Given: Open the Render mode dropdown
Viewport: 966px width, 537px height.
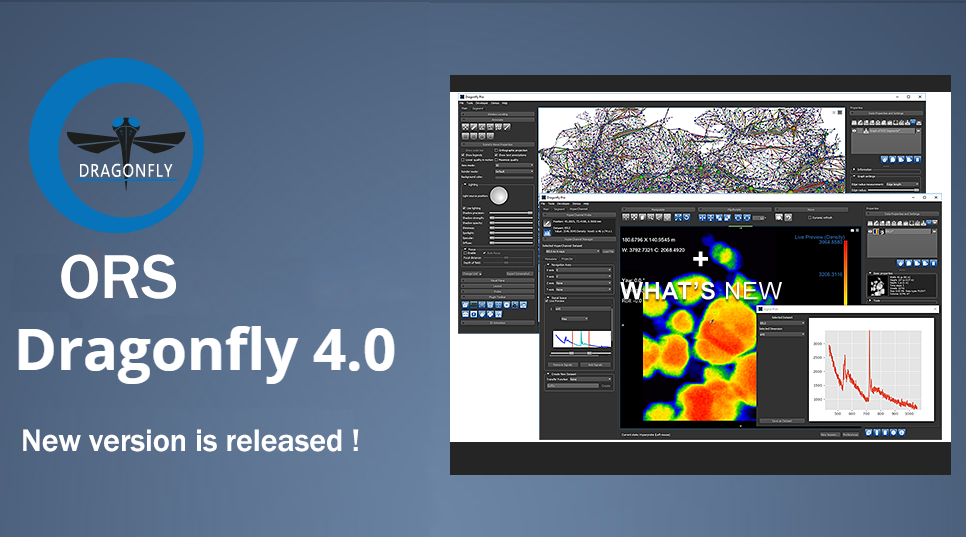Looking at the screenshot, I should (514, 171).
